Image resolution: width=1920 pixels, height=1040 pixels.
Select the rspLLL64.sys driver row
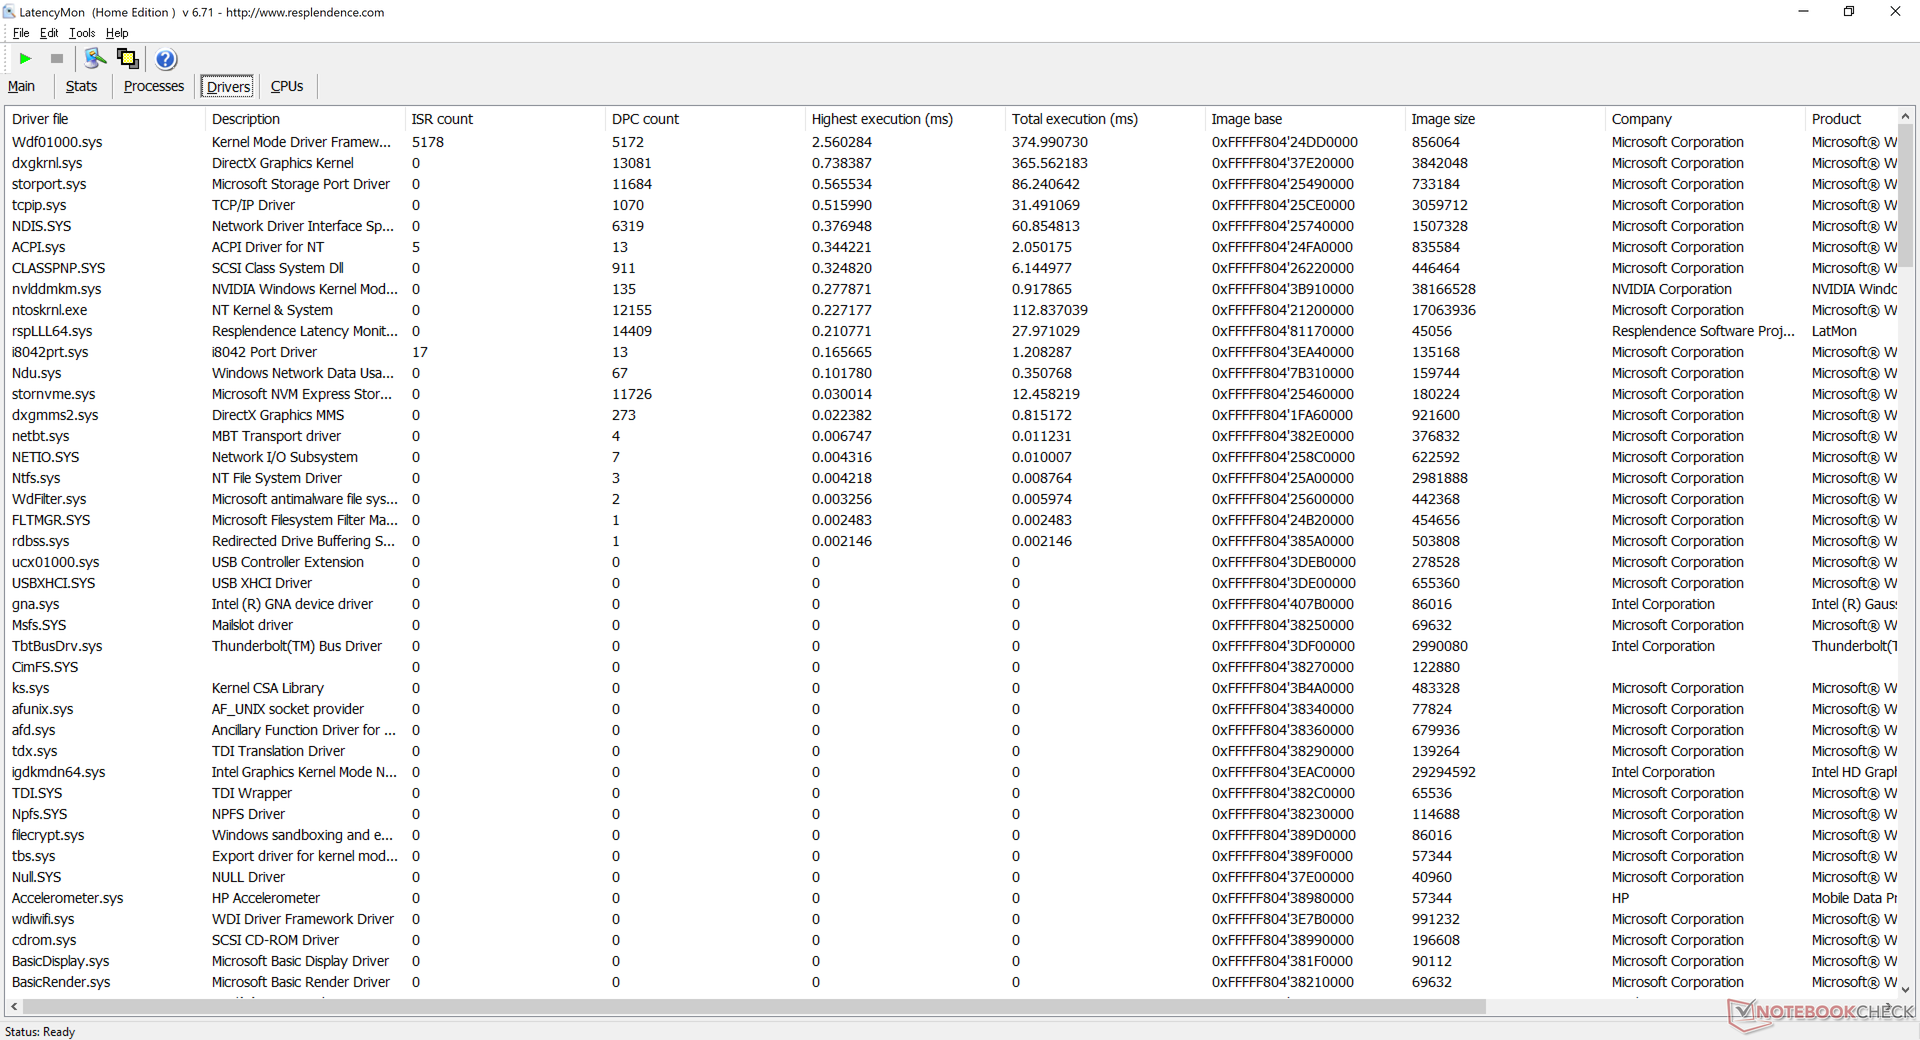pyautogui.click(x=950, y=331)
